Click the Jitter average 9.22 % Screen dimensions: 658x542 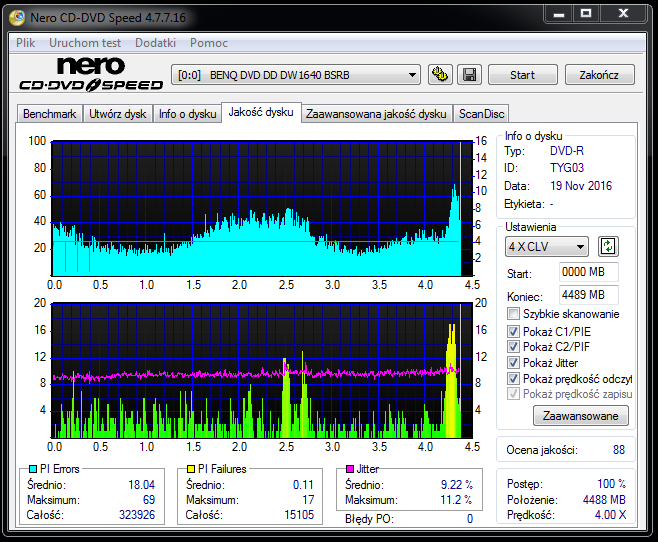(457, 485)
